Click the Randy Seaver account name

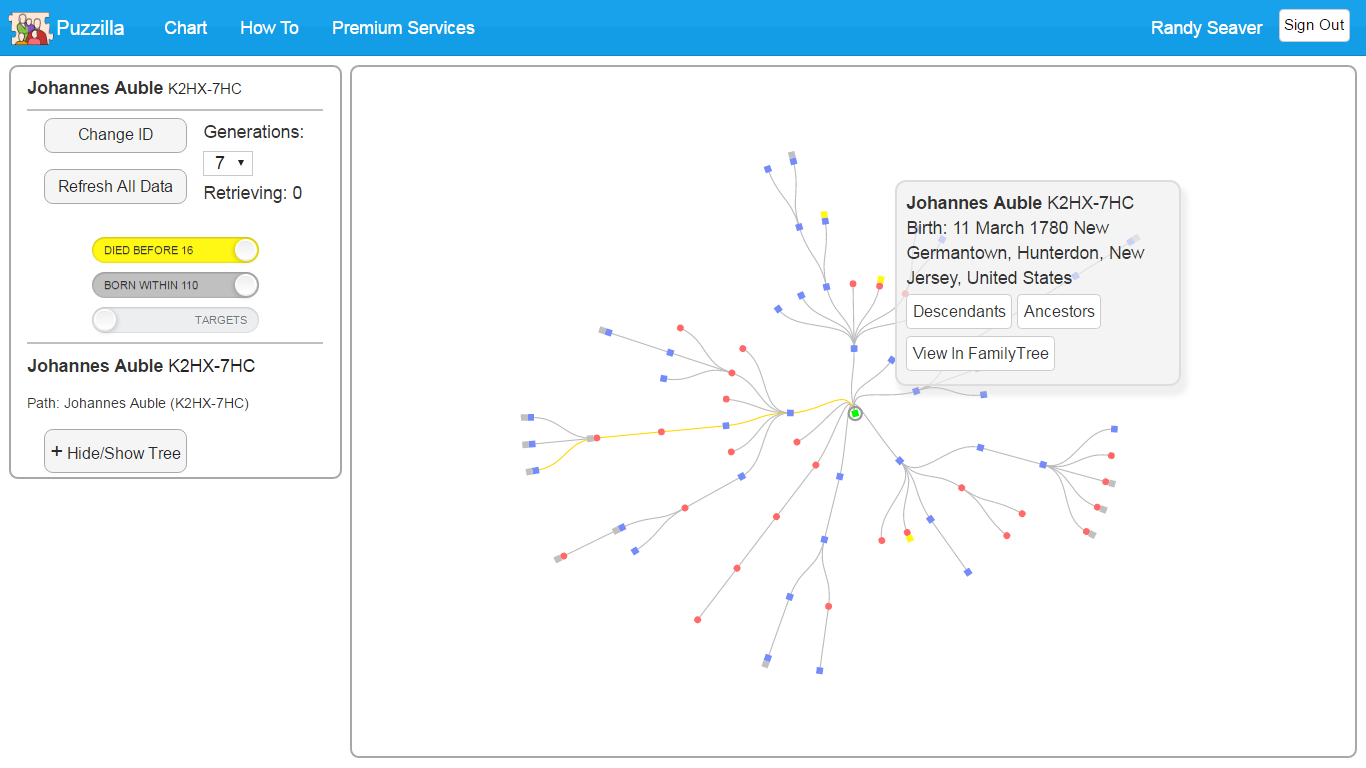click(x=1206, y=28)
